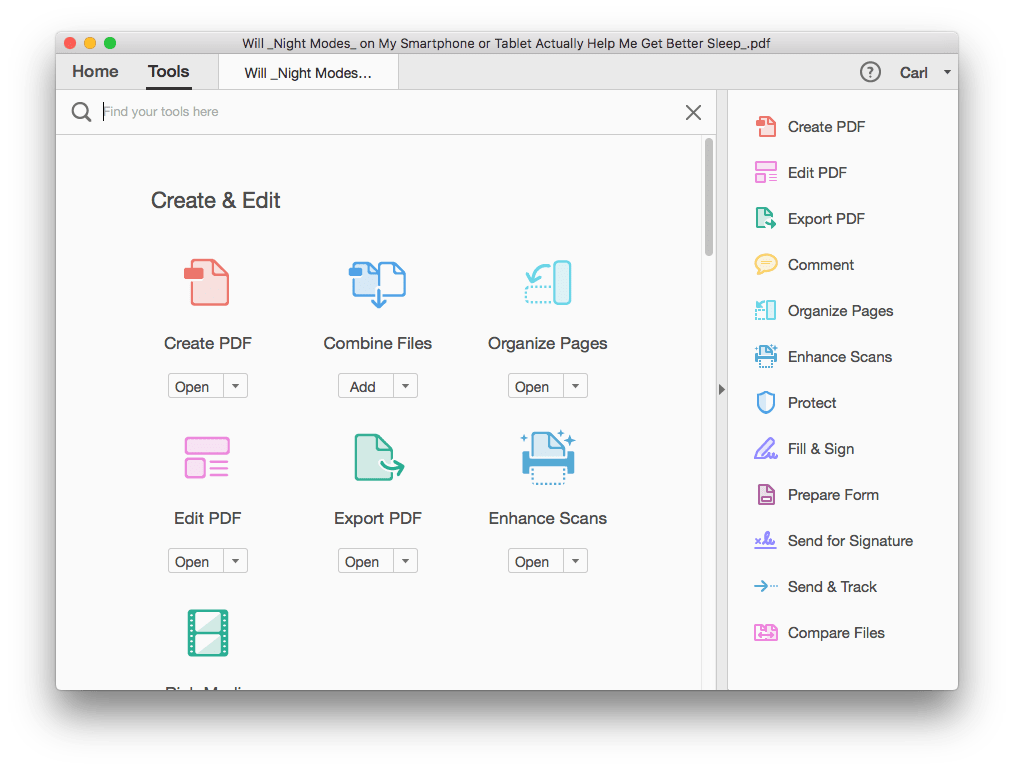
Task: Click Send for Signature in the sidebar
Action: click(x=849, y=540)
